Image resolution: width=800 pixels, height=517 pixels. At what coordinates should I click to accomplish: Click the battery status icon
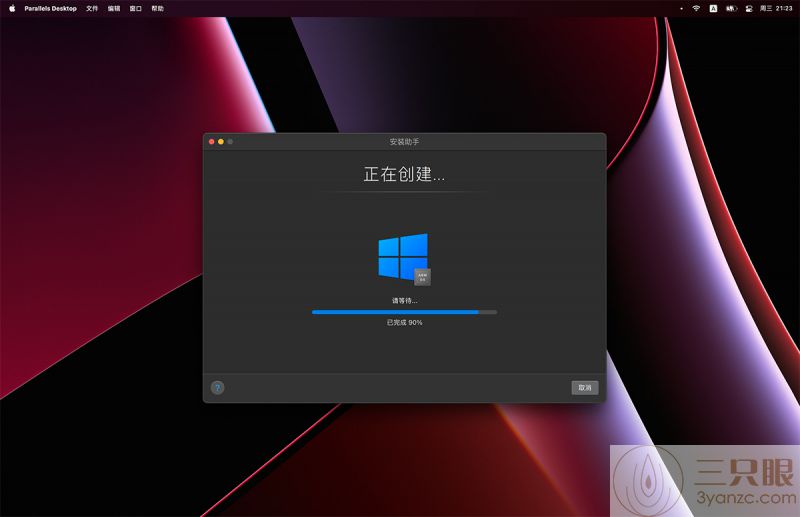[731, 8]
